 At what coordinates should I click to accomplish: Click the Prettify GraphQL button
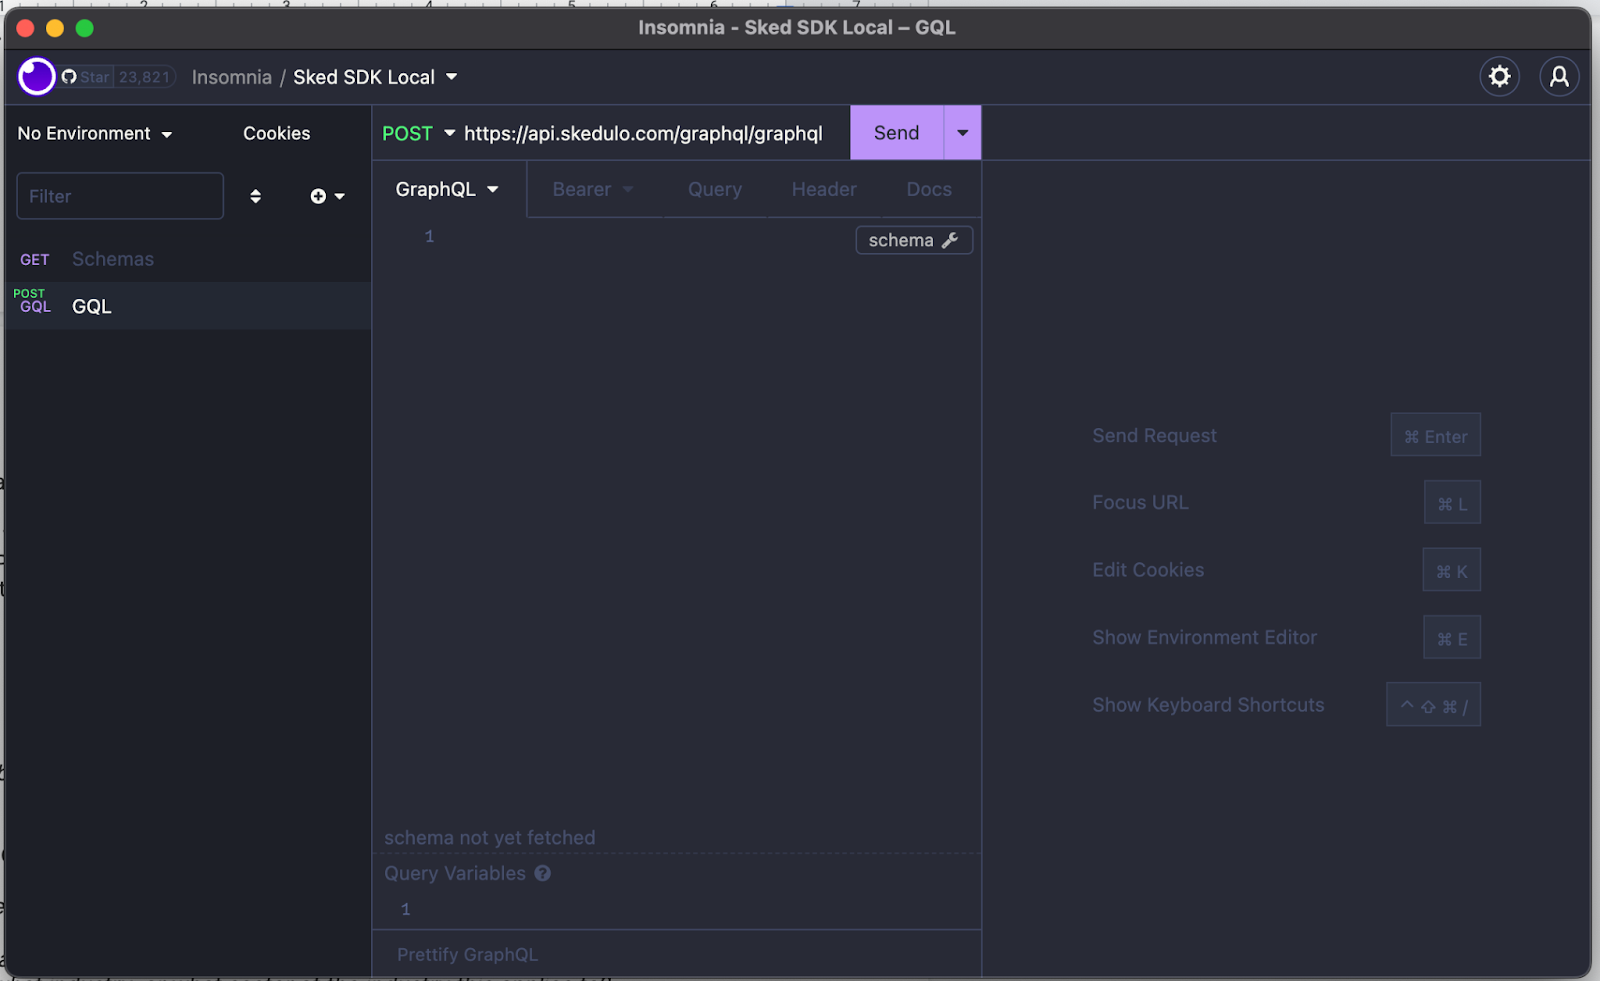pos(467,954)
